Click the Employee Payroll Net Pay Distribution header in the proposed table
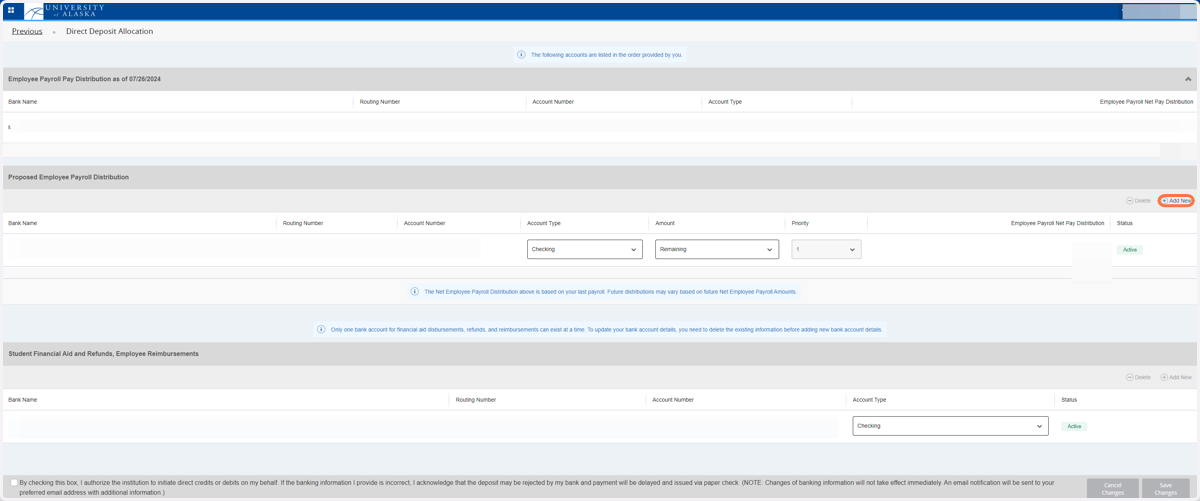This screenshot has width=1200, height=501. click(x=1057, y=223)
